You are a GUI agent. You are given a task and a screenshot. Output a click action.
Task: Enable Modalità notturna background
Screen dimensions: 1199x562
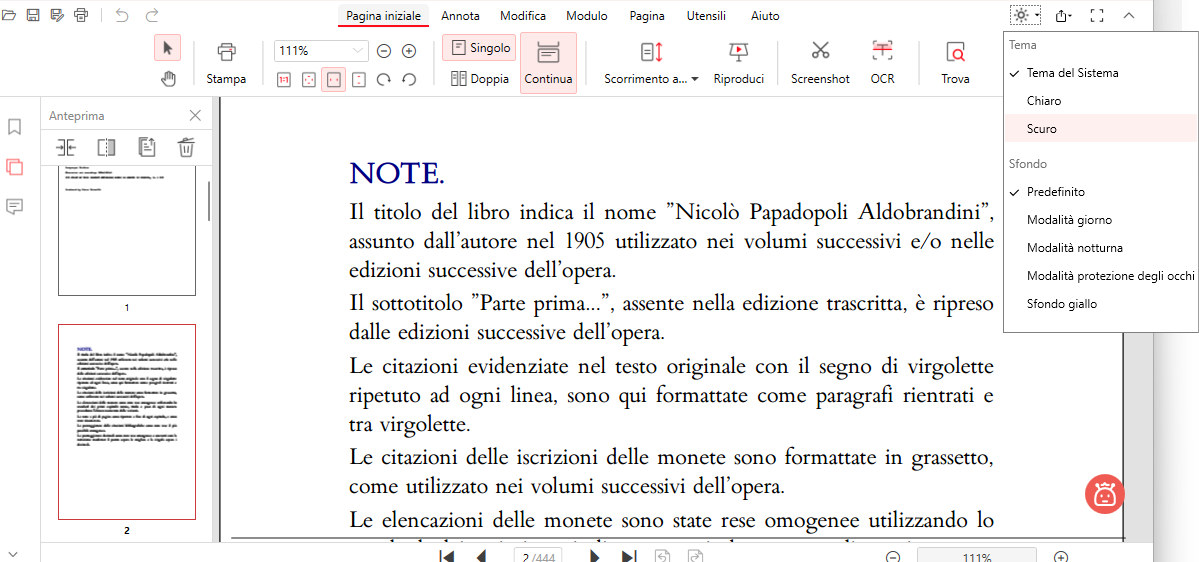(1074, 248)
